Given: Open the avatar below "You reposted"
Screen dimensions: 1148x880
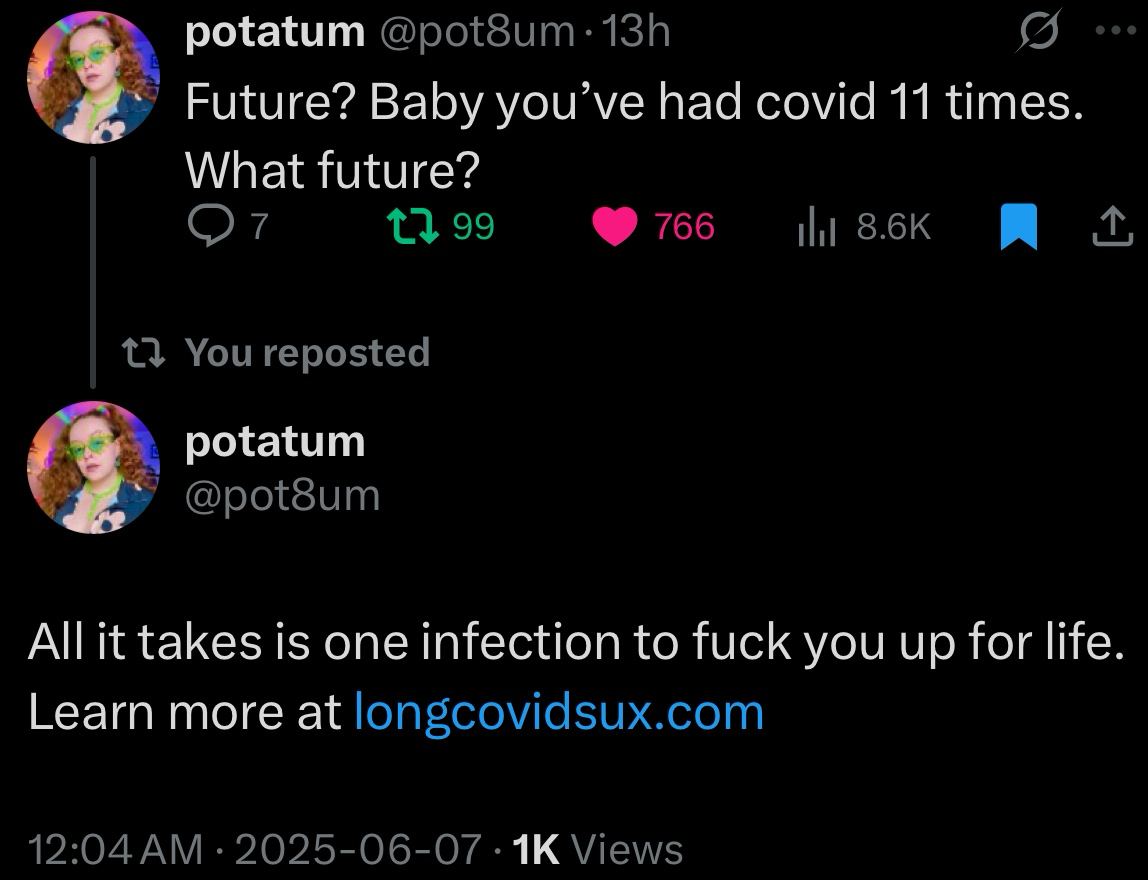Looking at the screenshot, I should click(93, 467).
